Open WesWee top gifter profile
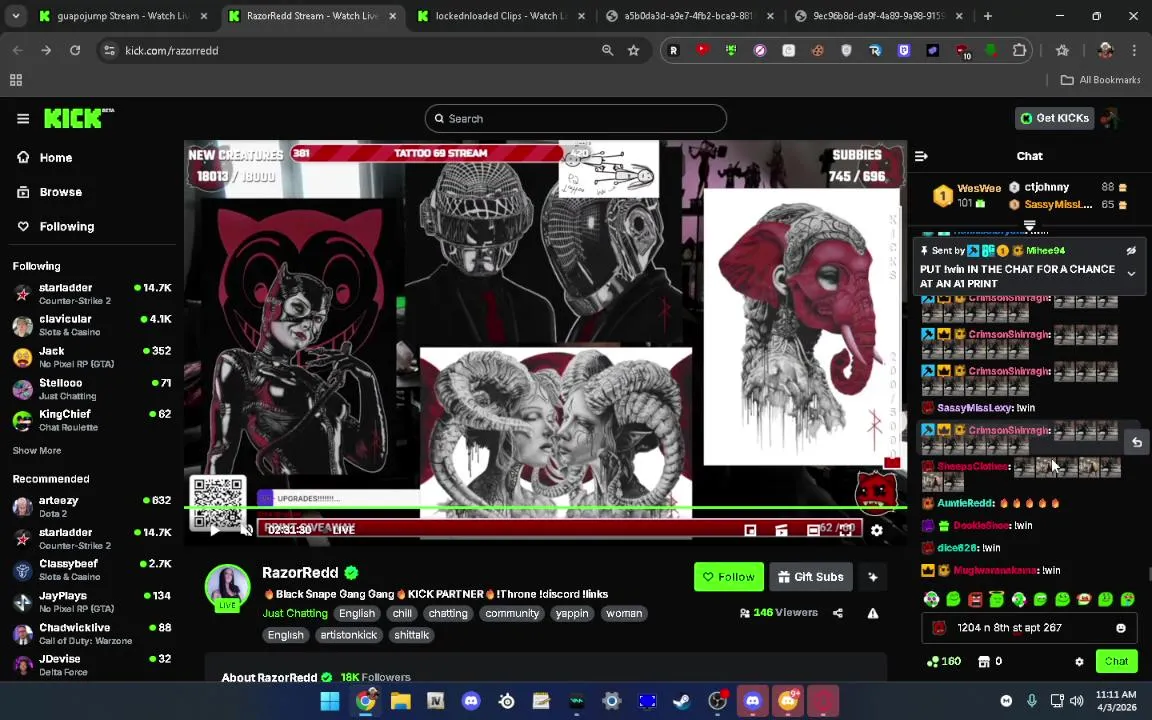This screenshot has height=720, width=1152. pyautogui.click(x=968, y=195)
